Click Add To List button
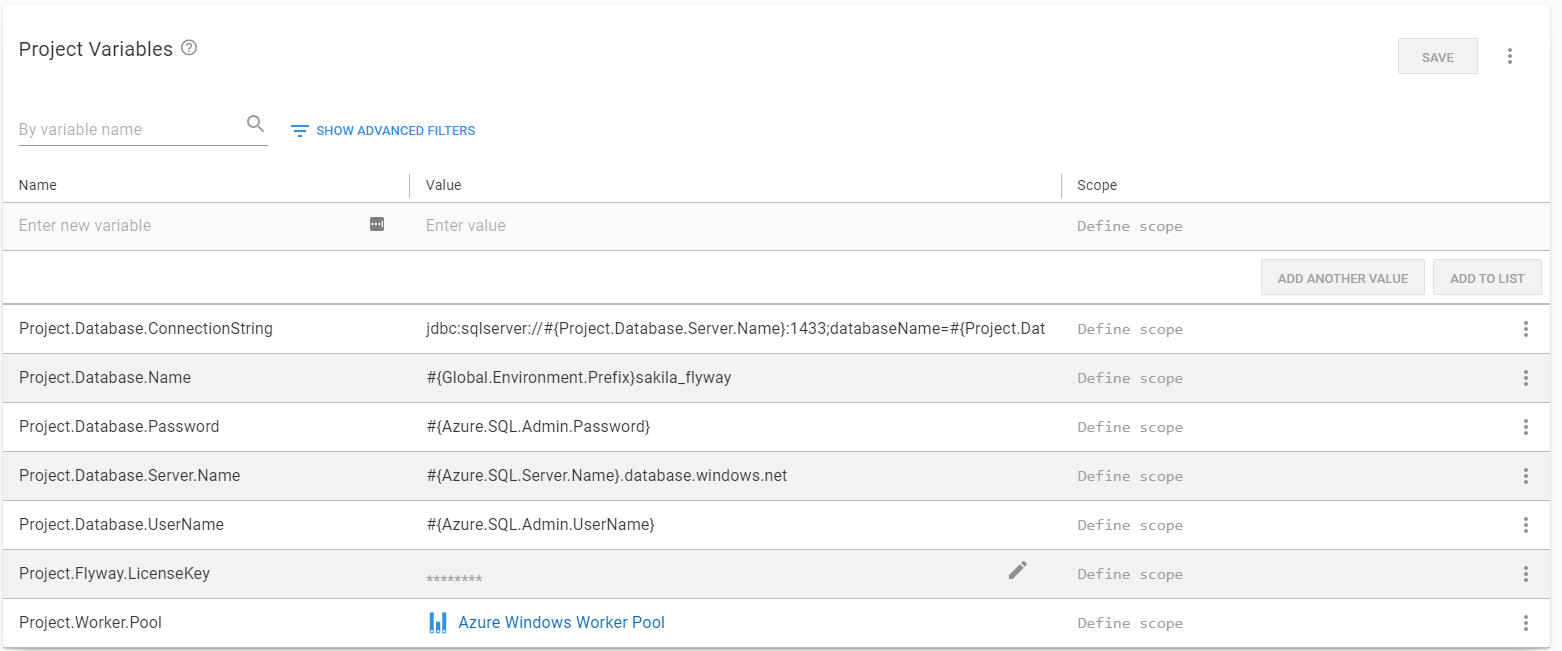The height and width of the screenshot is (651, 1562). click(1487, 278)
